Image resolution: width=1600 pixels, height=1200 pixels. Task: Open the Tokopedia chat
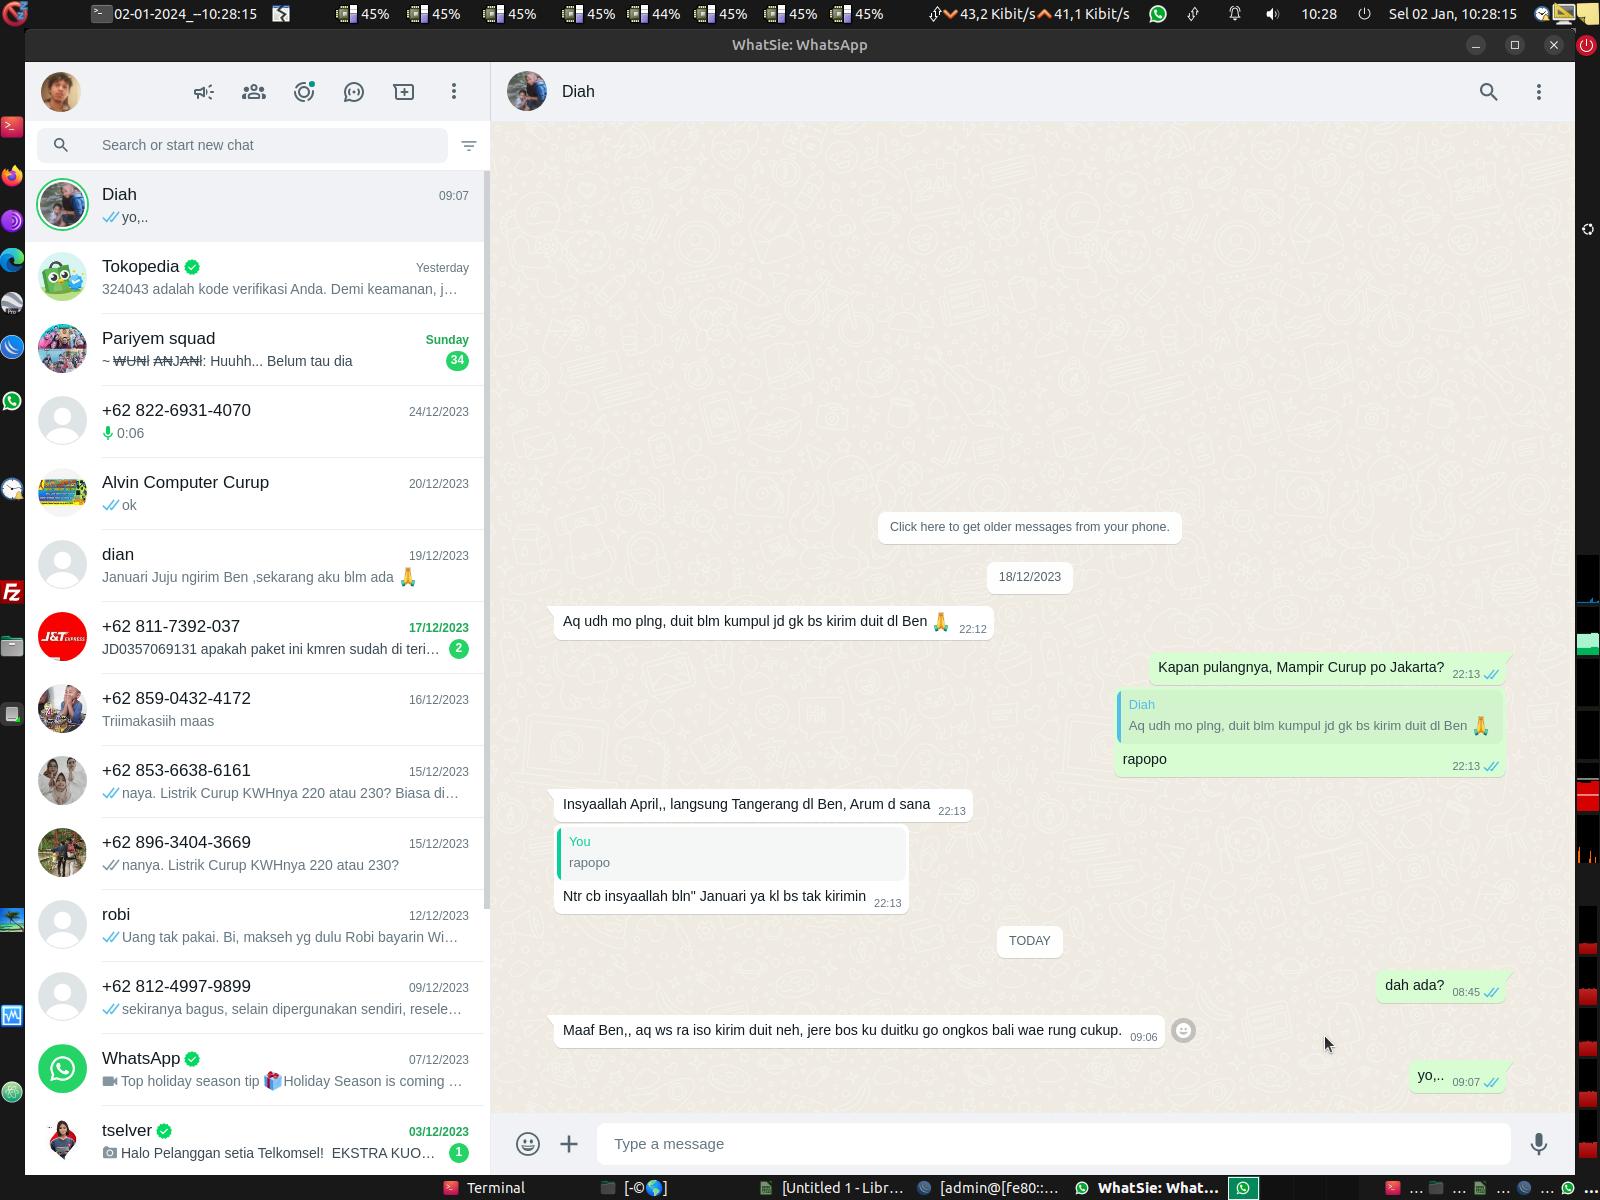[x=255, y=278]
